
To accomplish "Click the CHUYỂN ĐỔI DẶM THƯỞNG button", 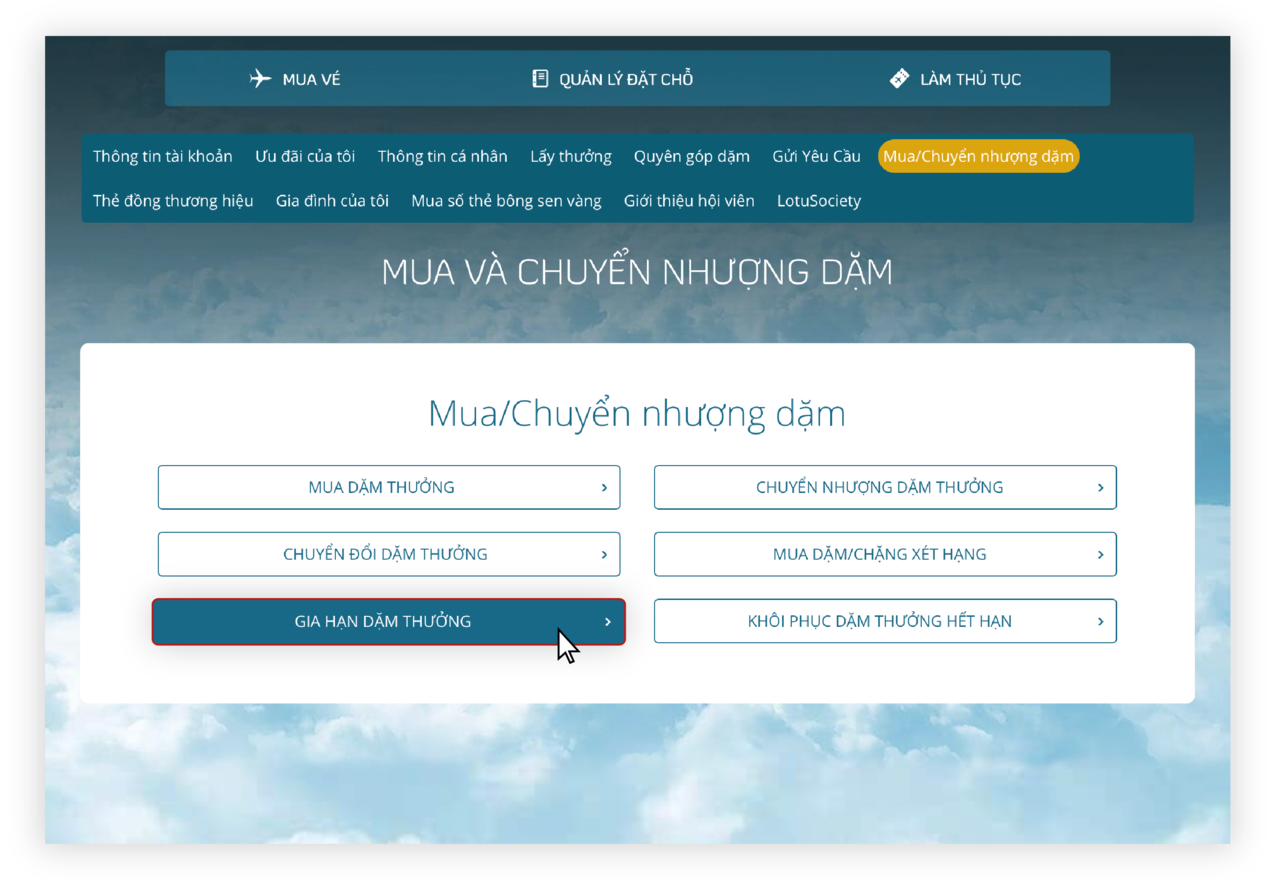I will 388,554.
